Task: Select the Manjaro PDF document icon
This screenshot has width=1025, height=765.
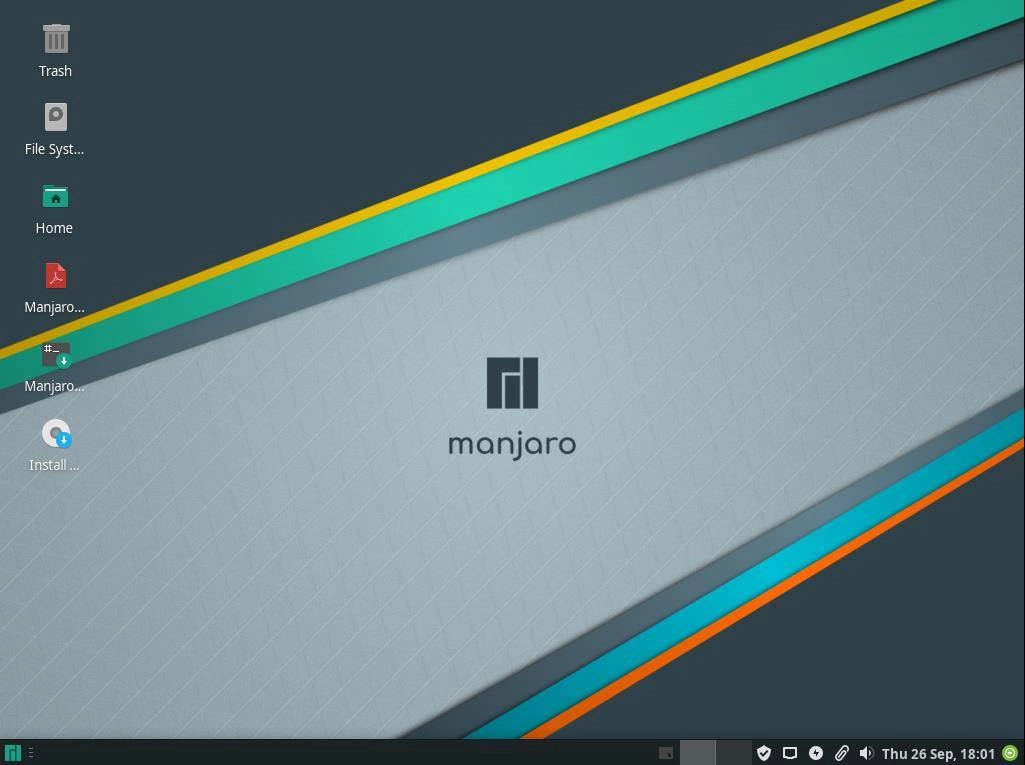Action: (56, 275)
